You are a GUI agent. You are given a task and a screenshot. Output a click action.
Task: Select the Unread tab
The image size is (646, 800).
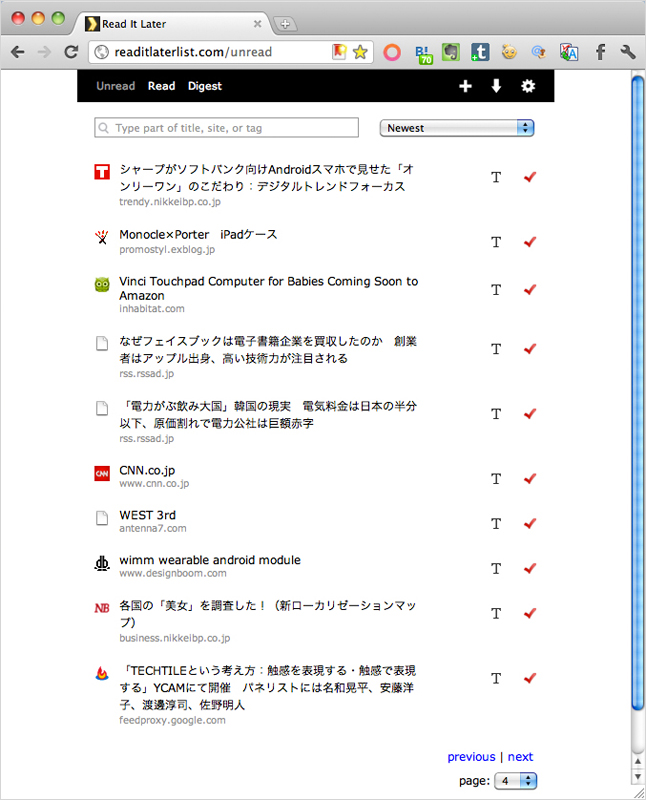coord(115,86)
